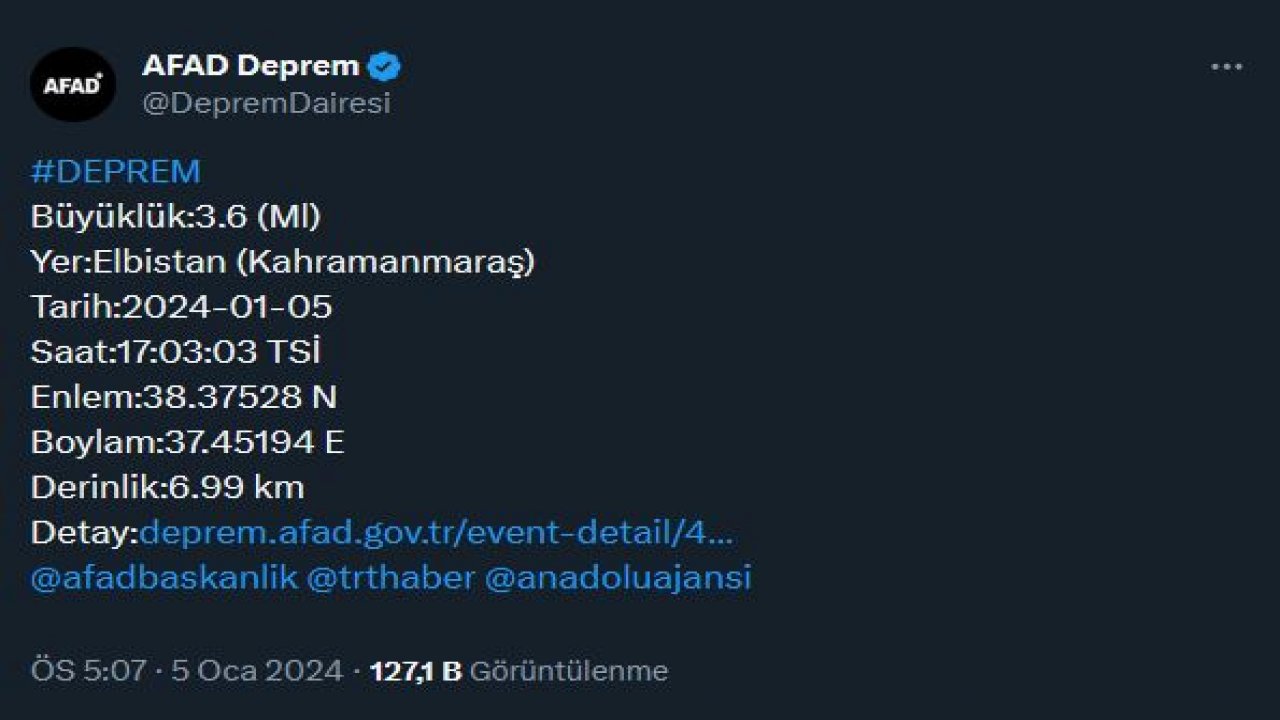The height and width of the screenshot is (720, 1280).
Task: Click the @trthaber mention
Action: [391, 578]
